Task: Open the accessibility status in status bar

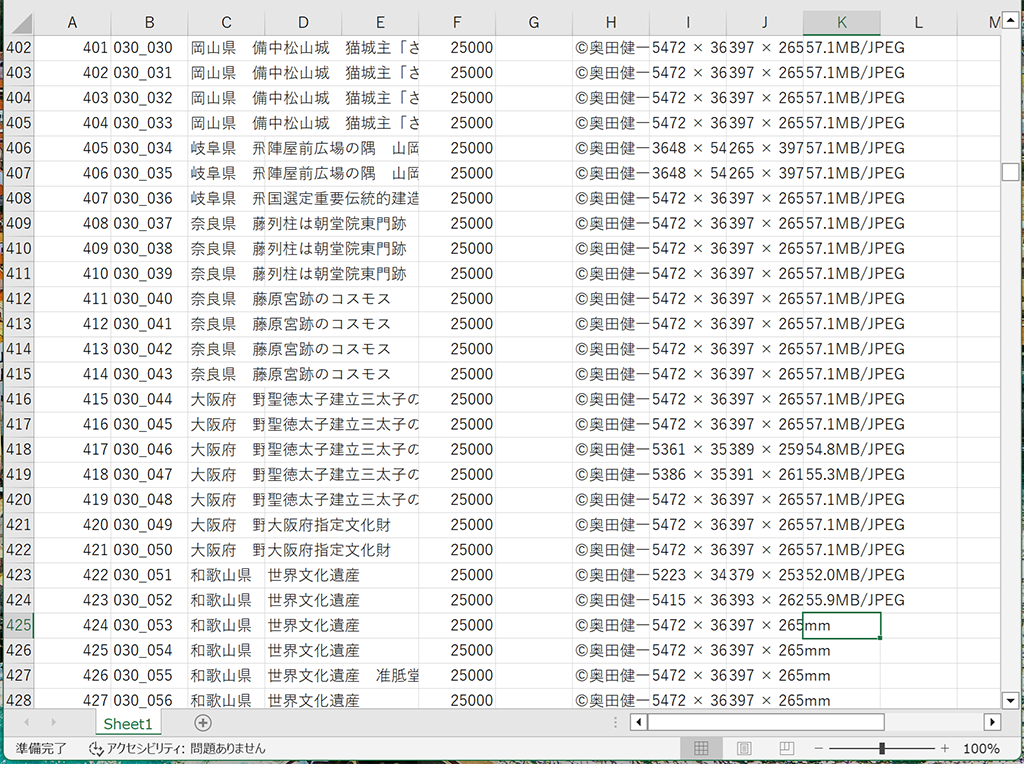Action: 178,748
